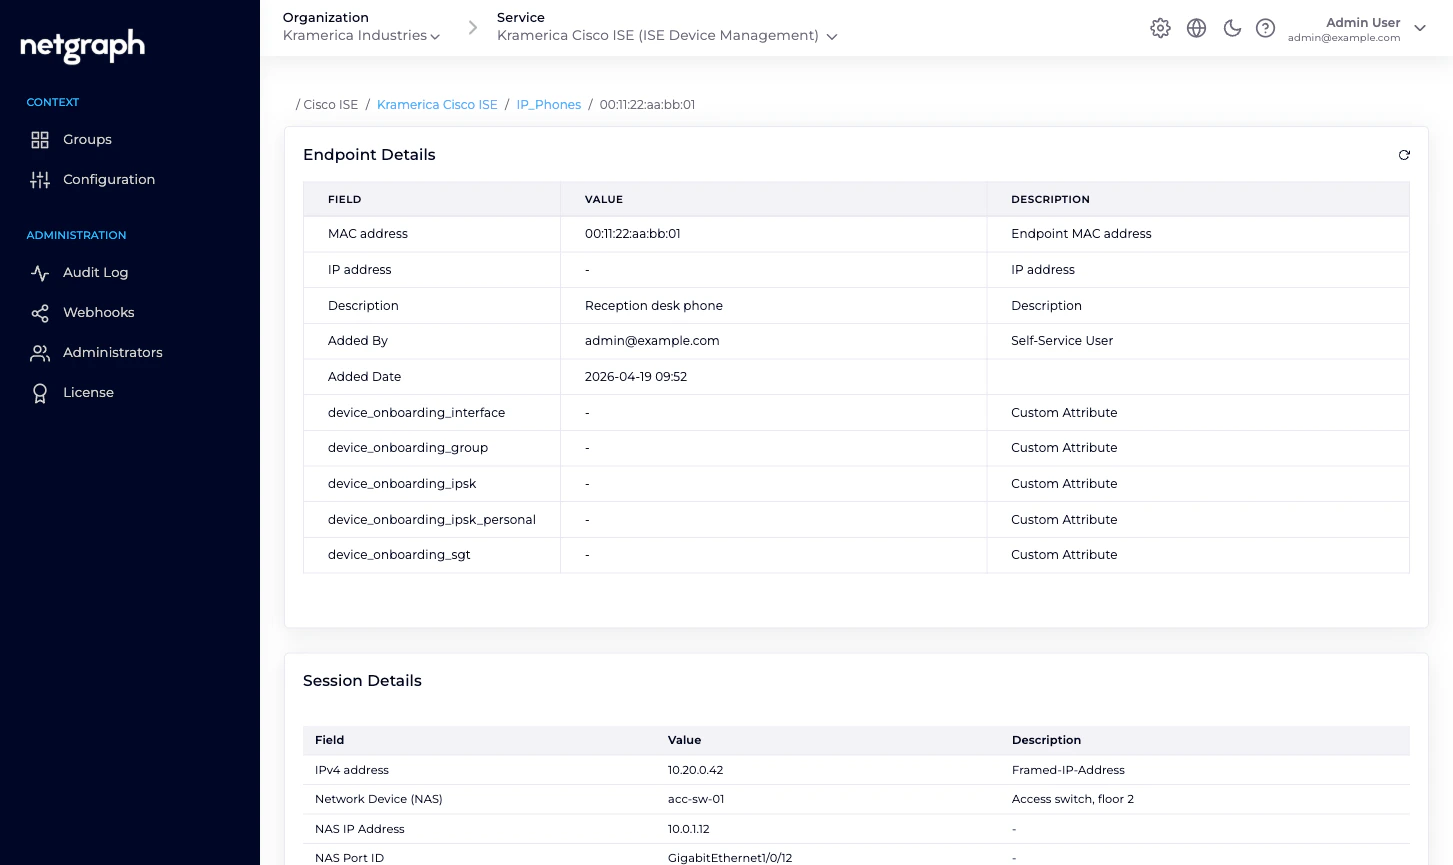Open the Admin User account dropdown
The height and width of the screenshot is (865, 1453).
point(1420,29)
